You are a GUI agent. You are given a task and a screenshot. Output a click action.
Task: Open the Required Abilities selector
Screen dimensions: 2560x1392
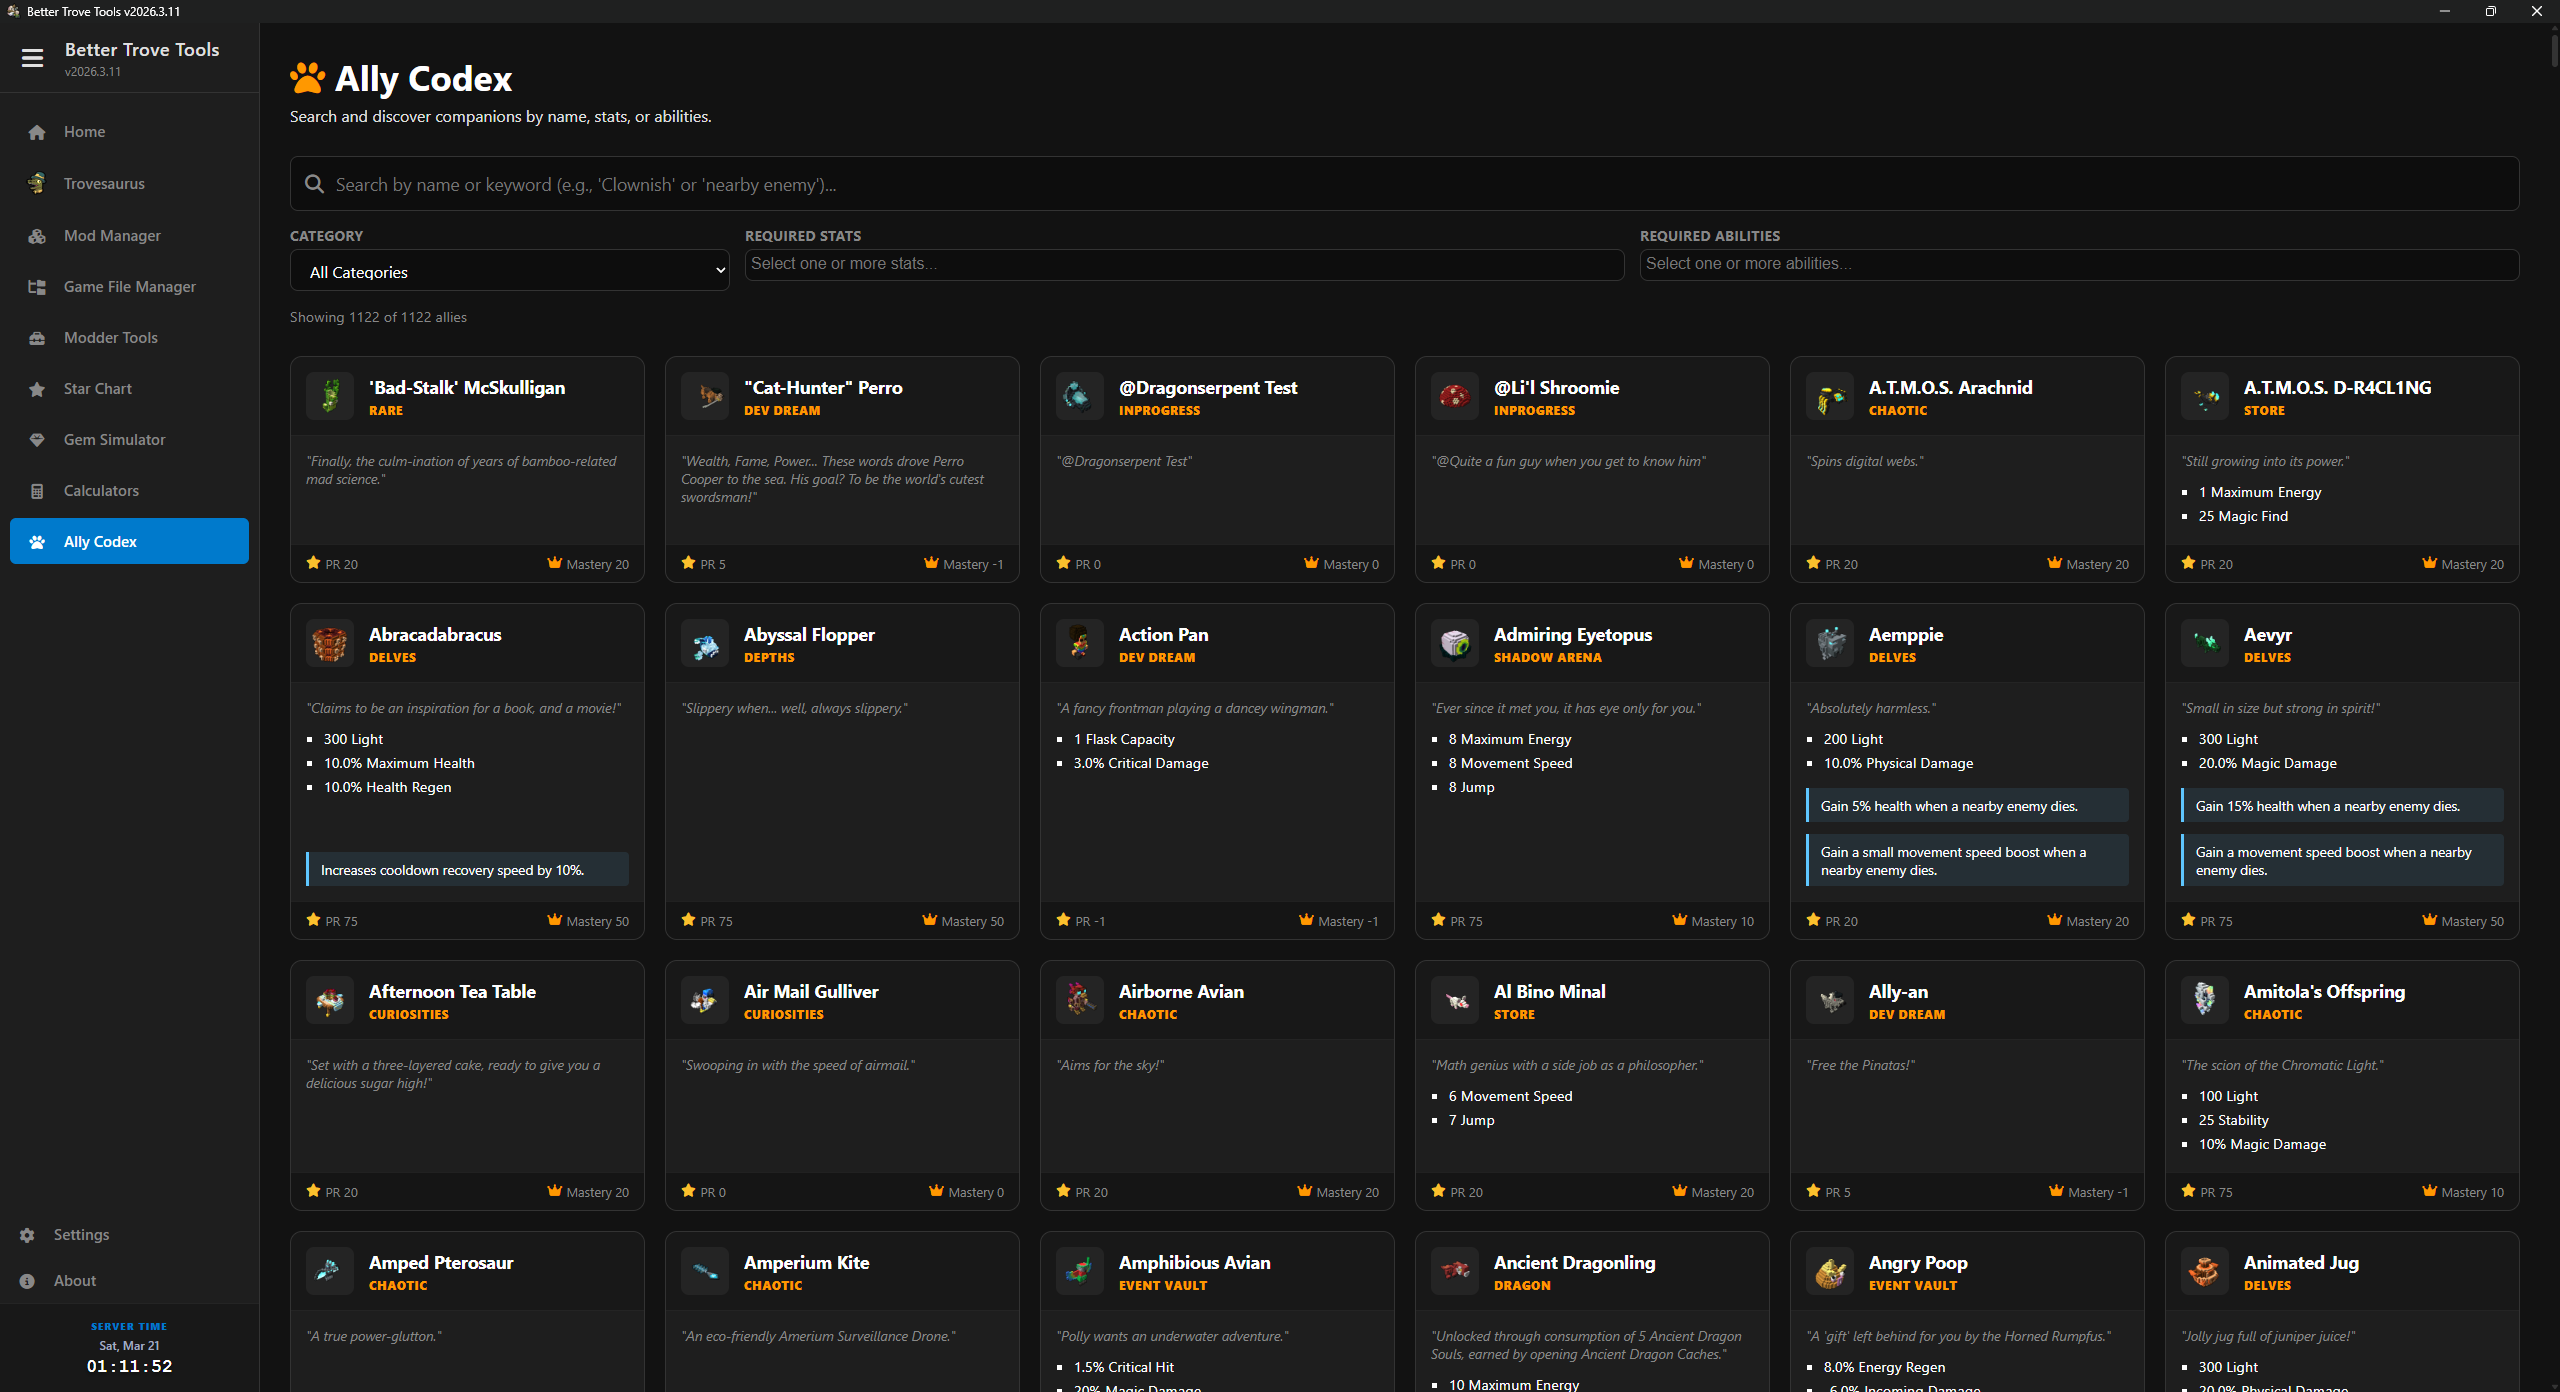click(x=2078, y=264)
